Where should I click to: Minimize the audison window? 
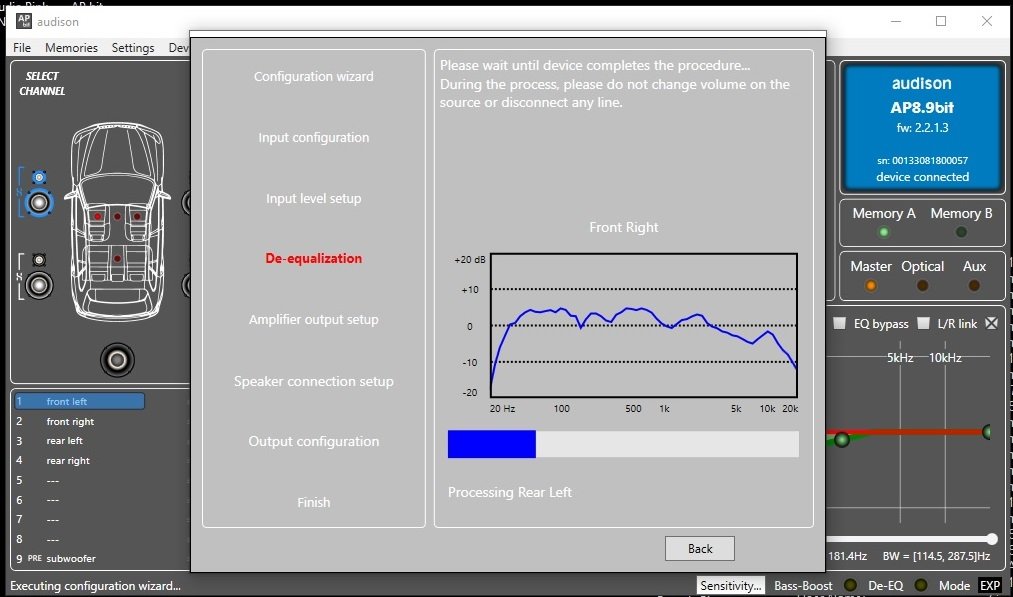click(x=896, y=21)
